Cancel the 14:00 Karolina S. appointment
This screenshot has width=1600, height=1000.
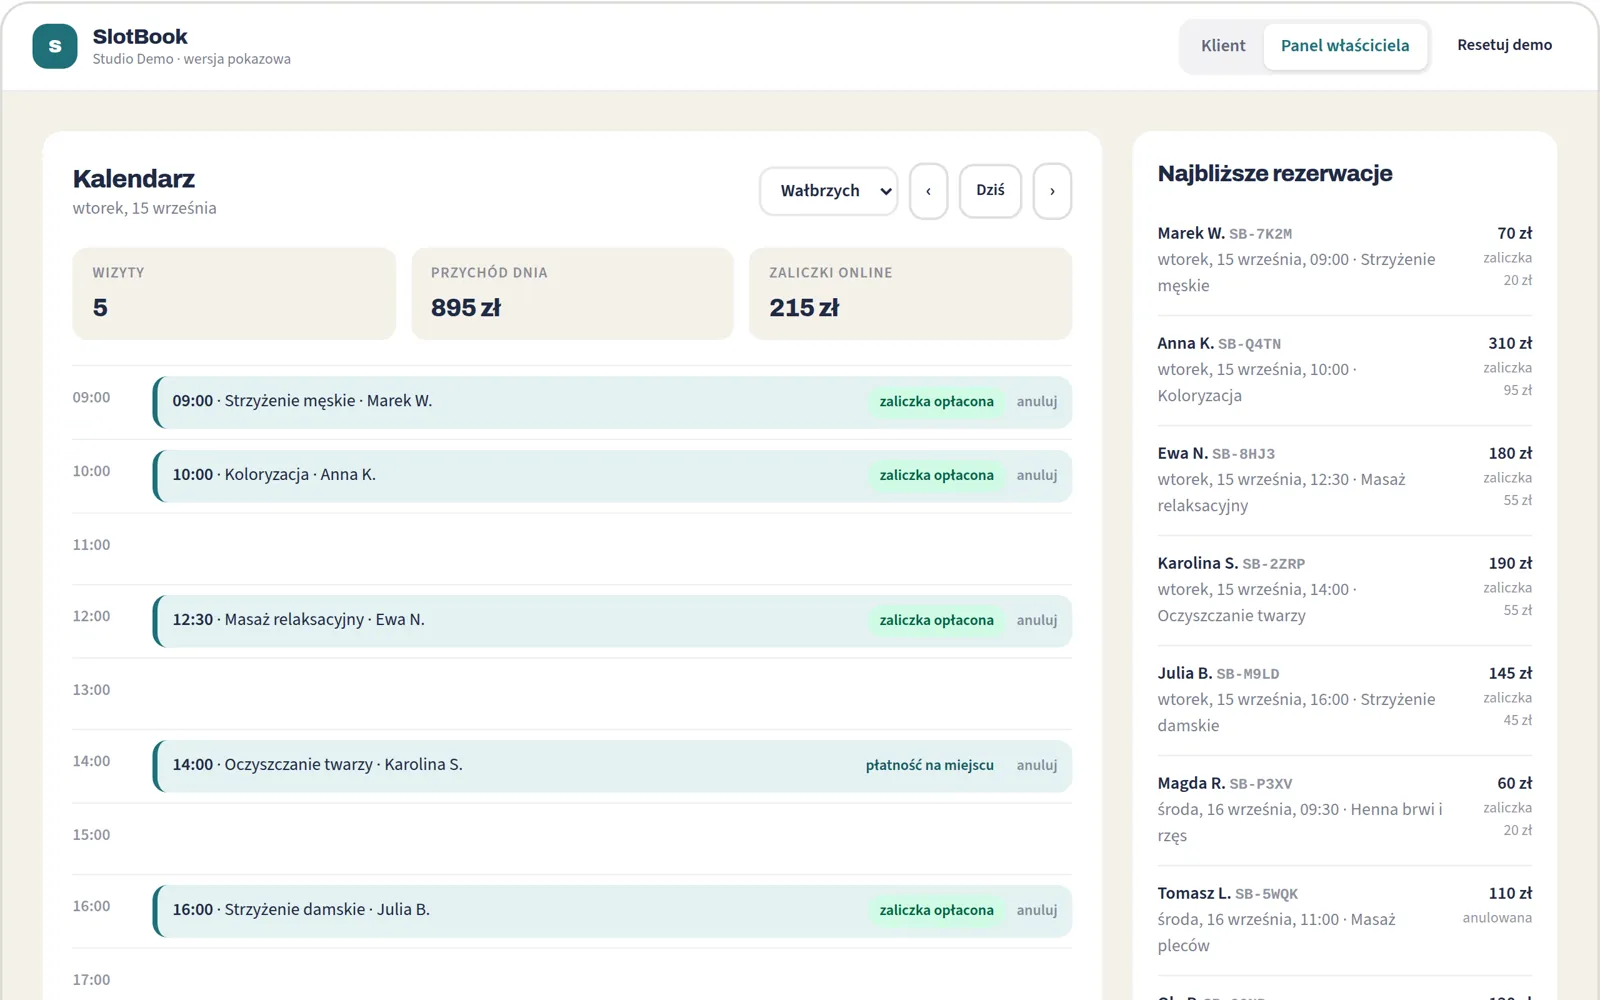click(1037, 766)
